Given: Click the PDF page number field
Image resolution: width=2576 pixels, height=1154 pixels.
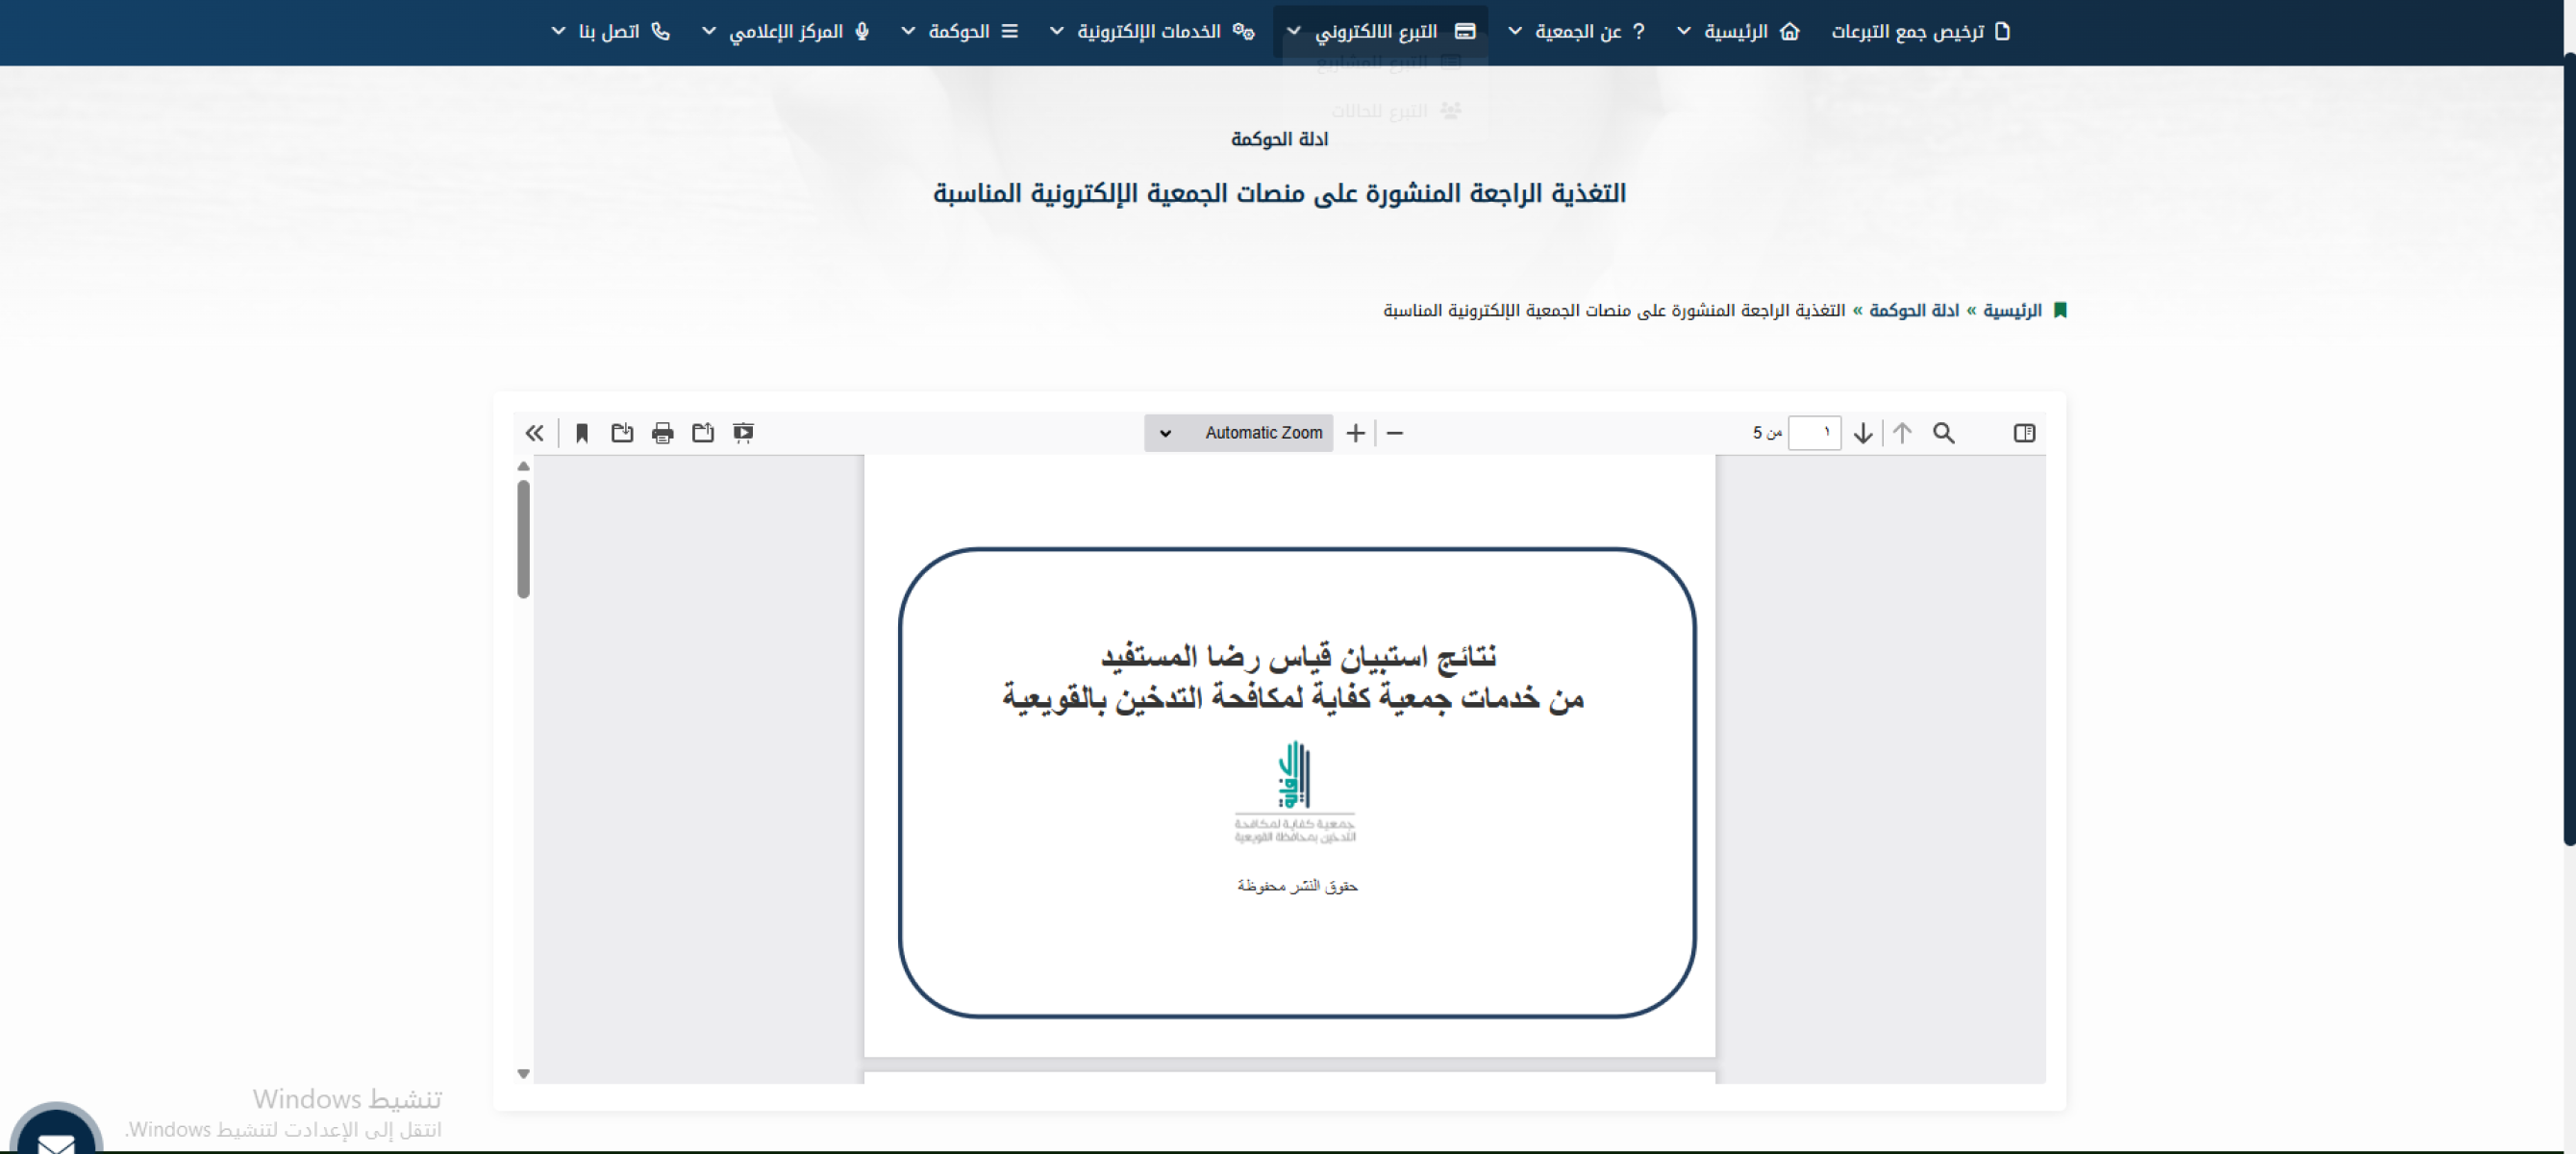Looking at the screenshot, I should tap(1813, 433).
